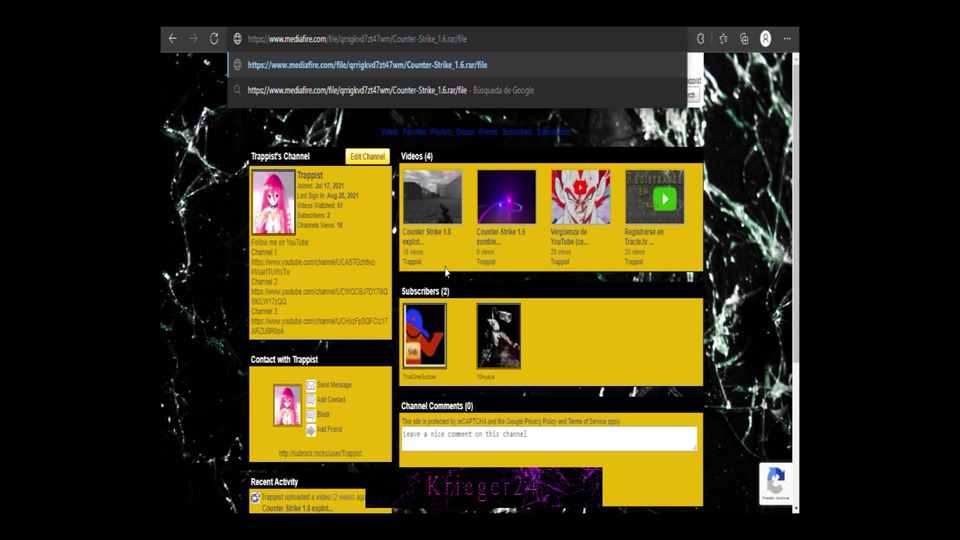Click the 'Channel Comments (0)' heading
The width and height of the screenshot is (960, 540).
coord(437,406)
